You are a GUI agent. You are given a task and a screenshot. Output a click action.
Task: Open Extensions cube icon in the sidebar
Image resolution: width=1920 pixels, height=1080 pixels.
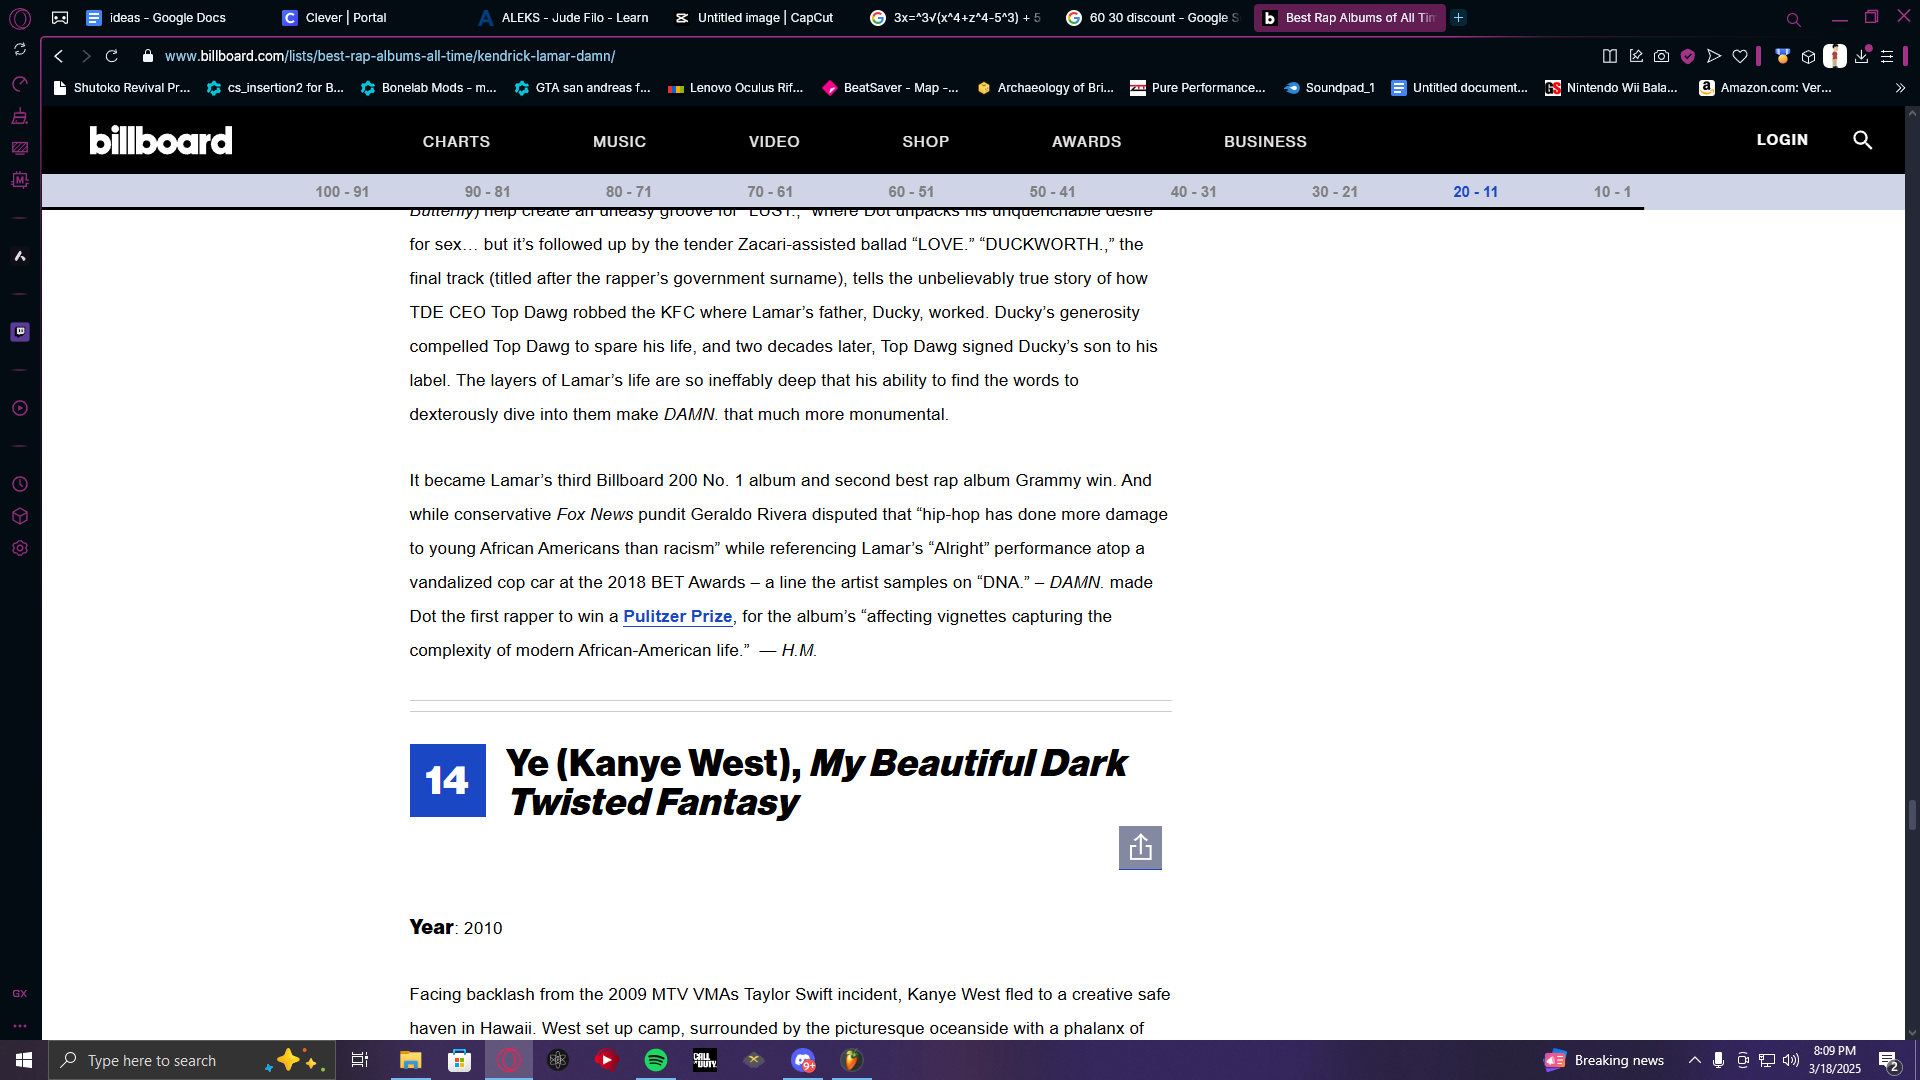click(x=20, y=516)
